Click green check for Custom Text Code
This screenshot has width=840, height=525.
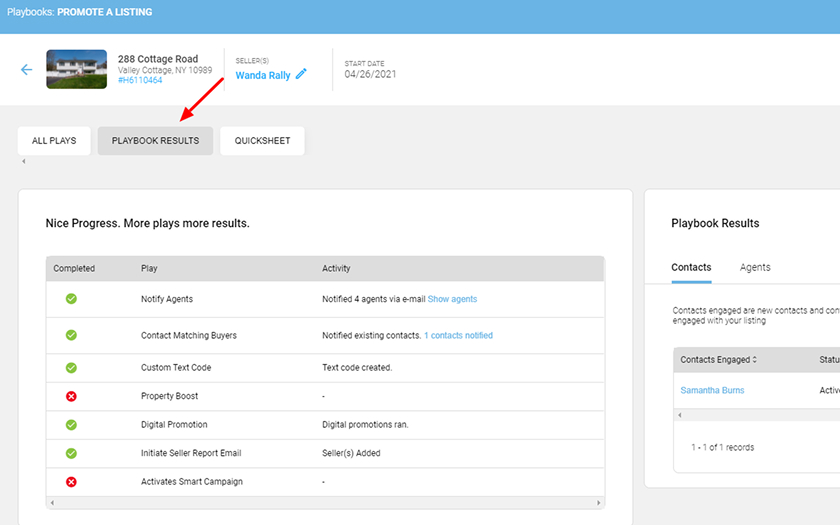[71, 367]
